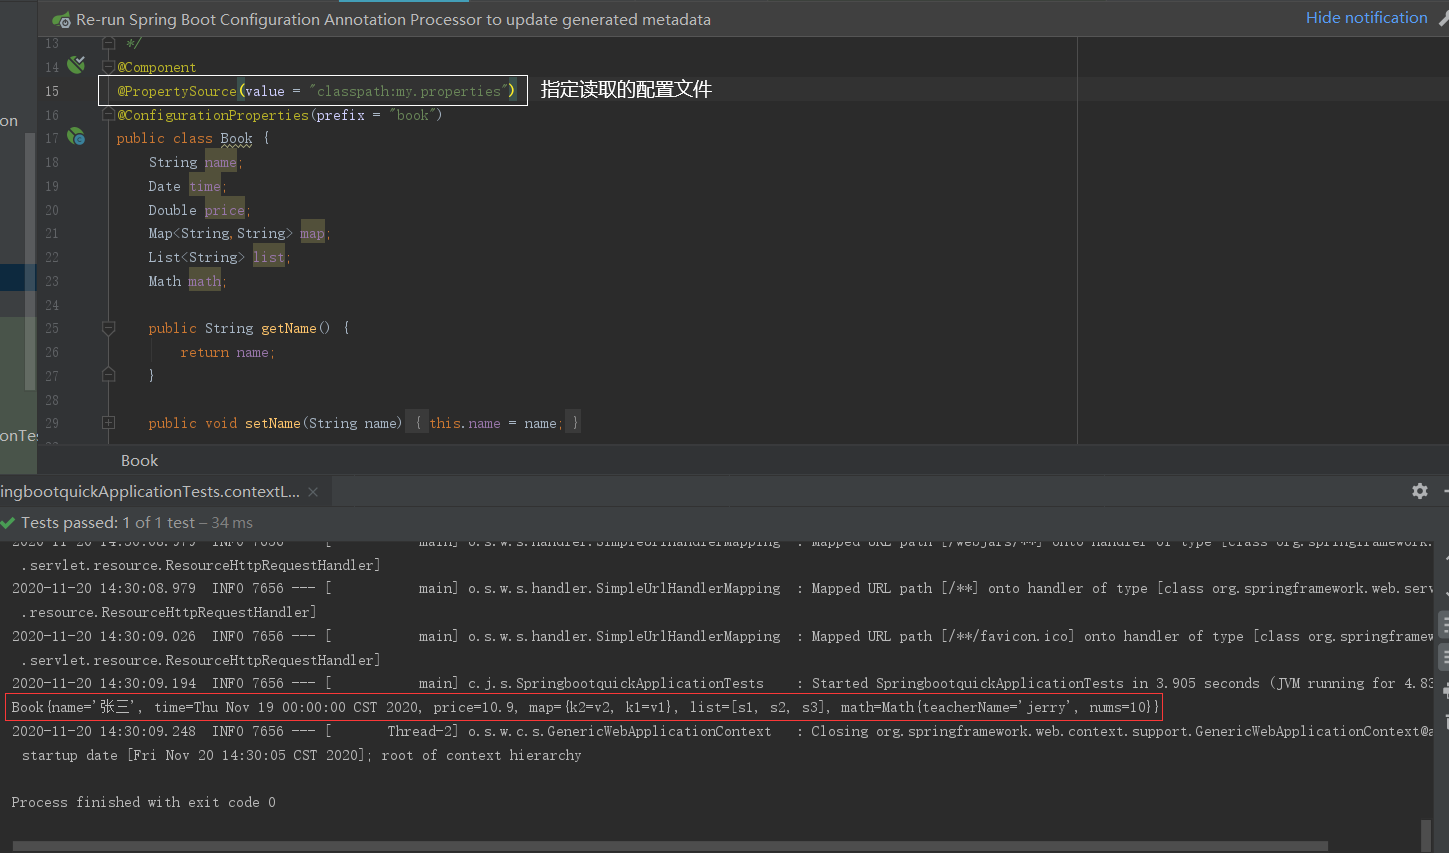Click the "this.name = name;" folded body

[x=494, y=423]
